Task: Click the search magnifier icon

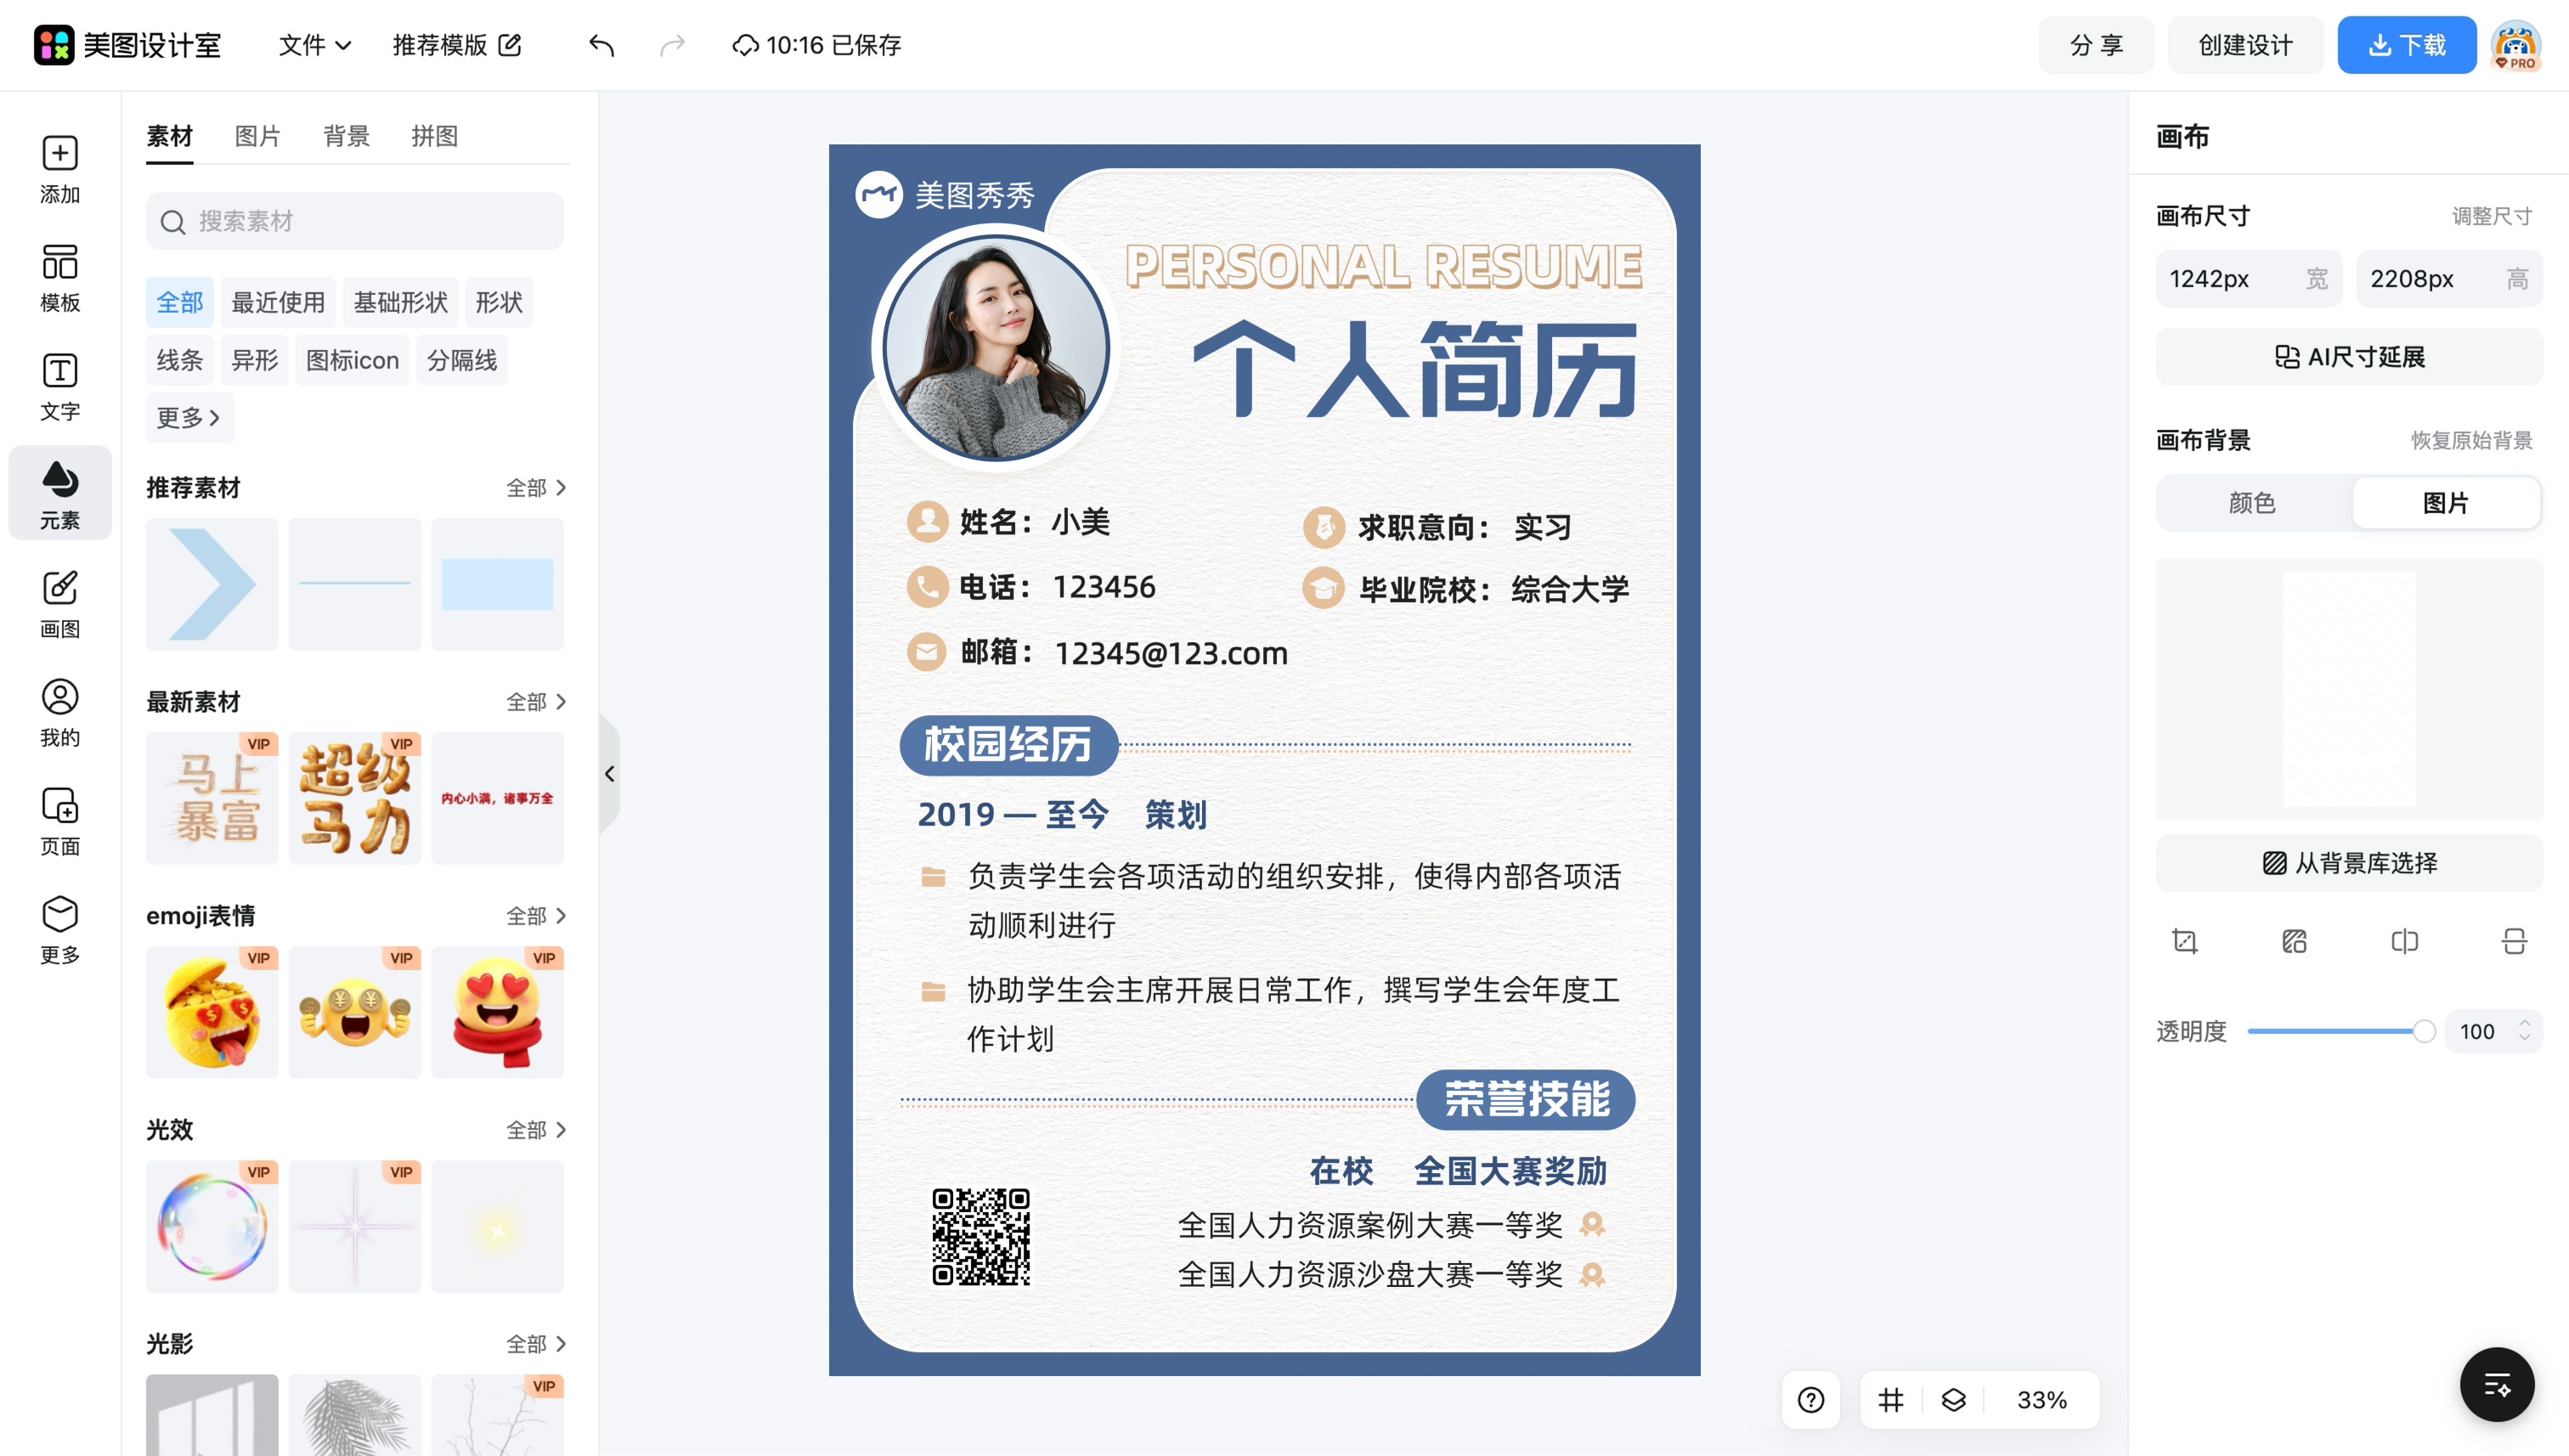Action: click(173, 222)
